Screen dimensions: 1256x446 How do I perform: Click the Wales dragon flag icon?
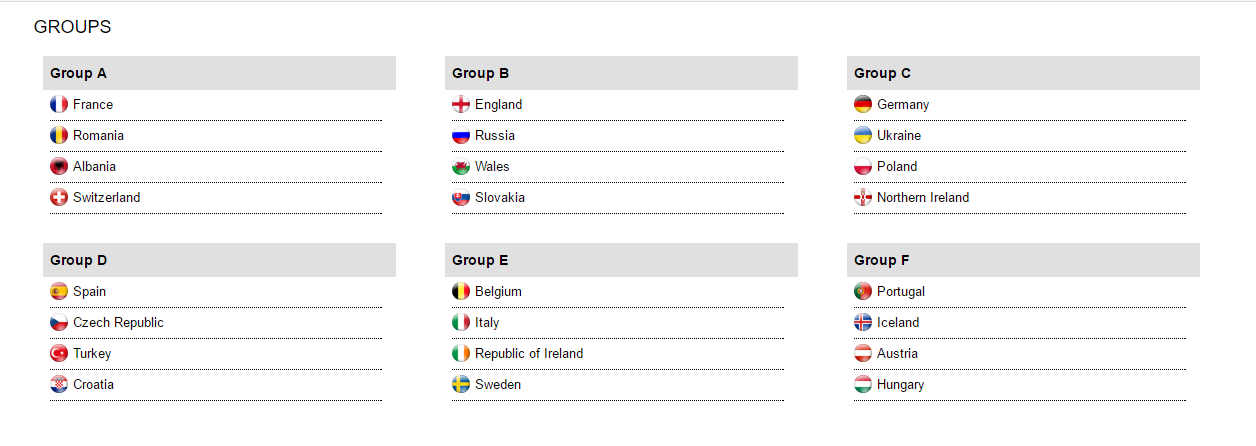point(461,166)
